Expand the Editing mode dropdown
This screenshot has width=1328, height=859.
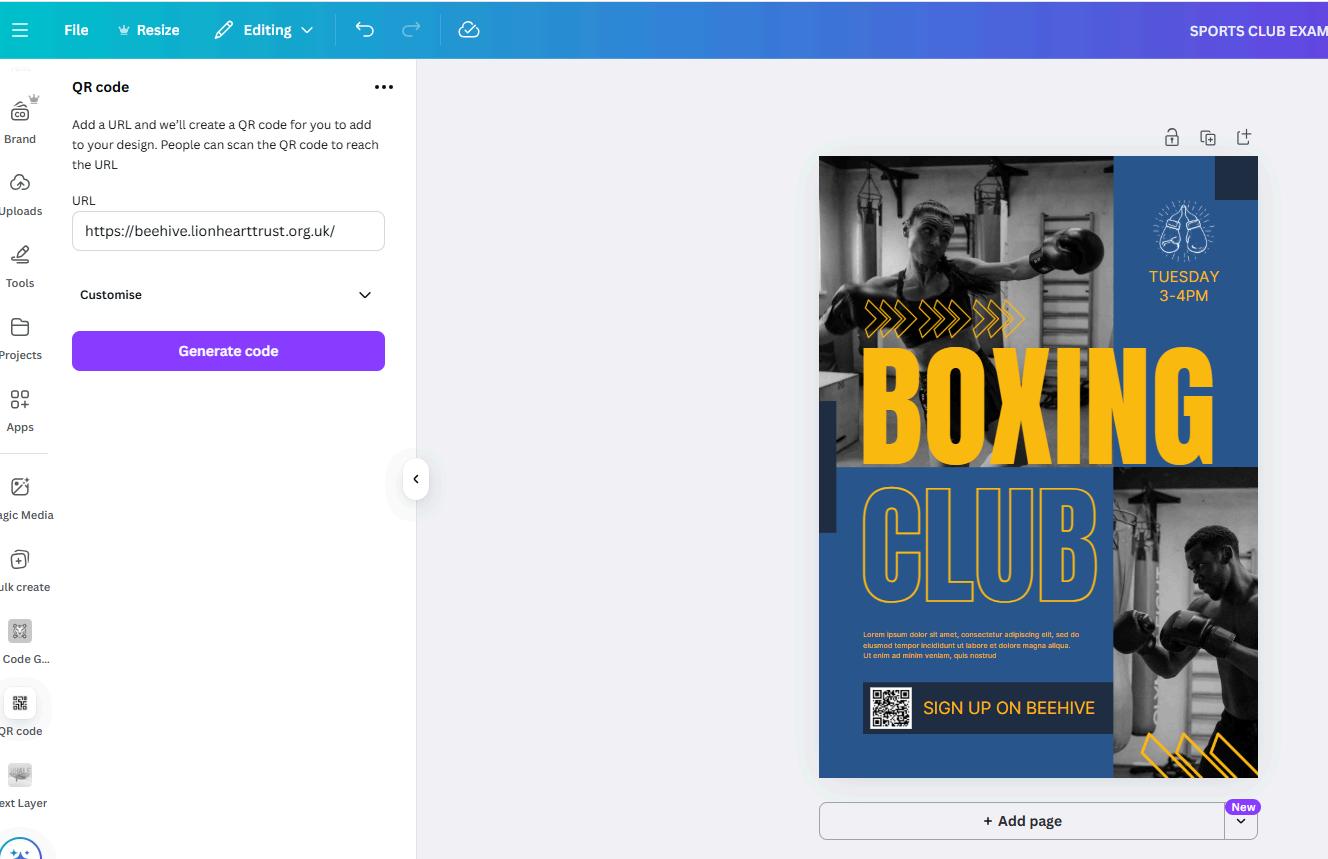click(264, 30)
